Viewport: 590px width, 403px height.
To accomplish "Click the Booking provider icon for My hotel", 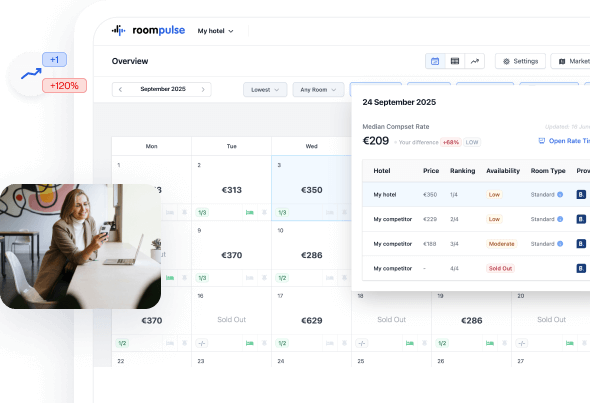I will pyautogui.click(x=581, y=195).
